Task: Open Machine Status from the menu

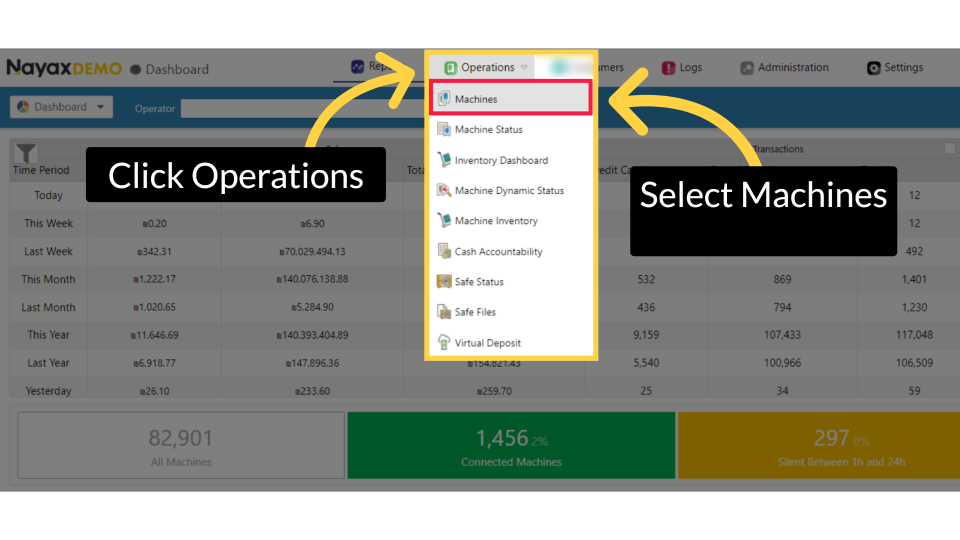Action: (511, 129)
